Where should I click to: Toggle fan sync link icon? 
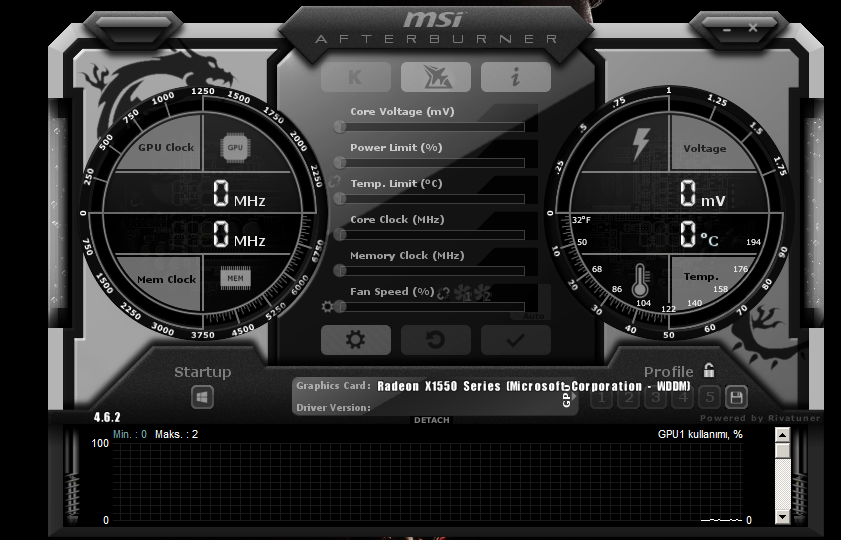click(443, 293)
